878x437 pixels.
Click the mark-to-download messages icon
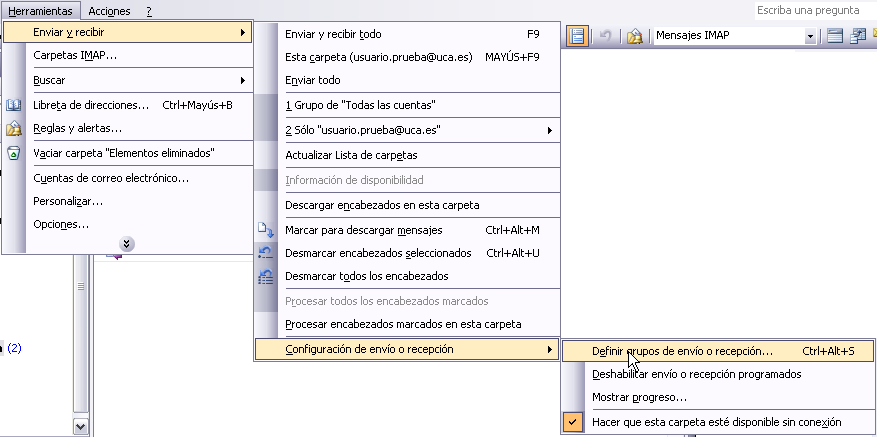tap(265, 230)
